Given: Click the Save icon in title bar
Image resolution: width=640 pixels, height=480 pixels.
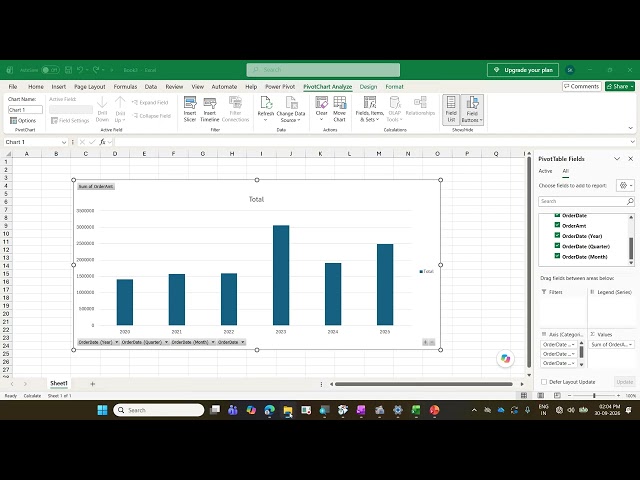Looking at the screenshot, I should tap(69, 70).
